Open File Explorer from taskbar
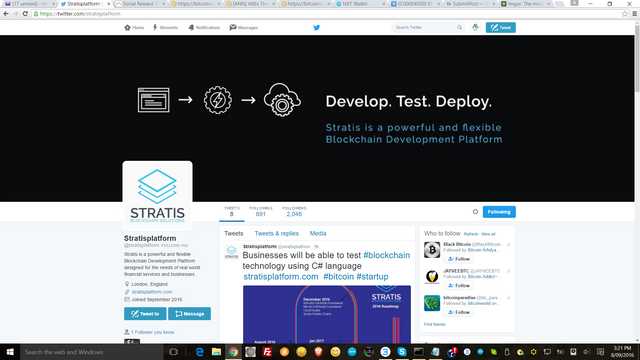The image size is (640, 360). click(x=216, y=352)
